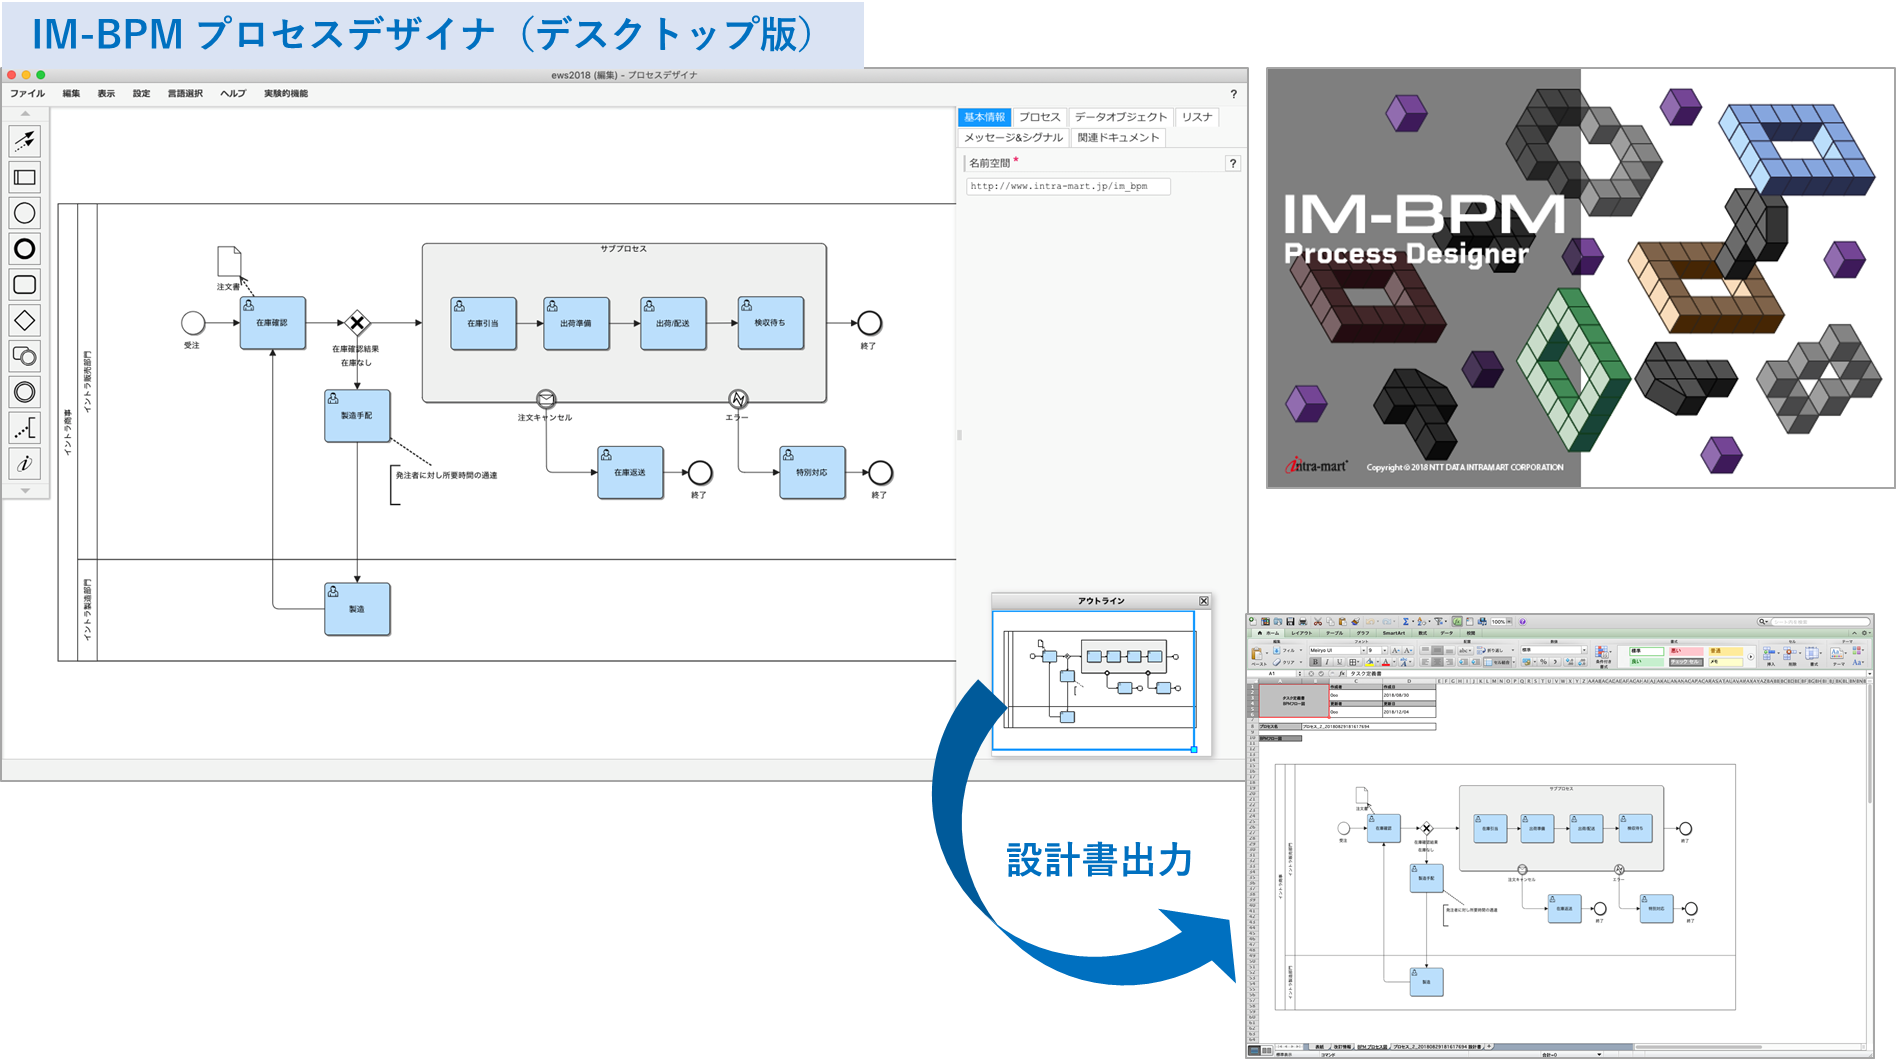Select the 在庫引当 task in the subprocess
The height and width of the screenshot is (1059, 1896).
(484, 323)
